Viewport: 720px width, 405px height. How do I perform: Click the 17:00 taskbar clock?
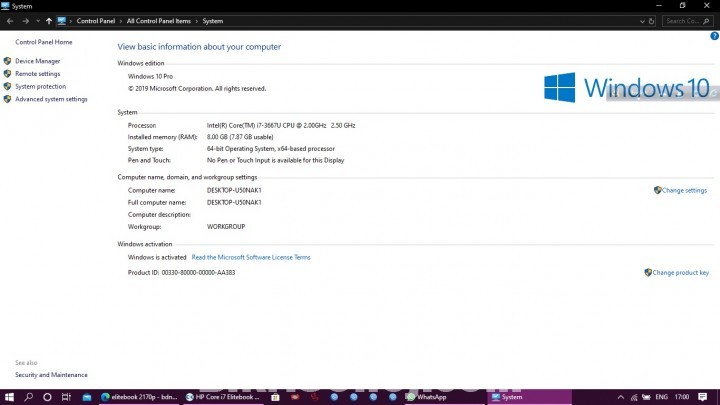click(682, 397)
